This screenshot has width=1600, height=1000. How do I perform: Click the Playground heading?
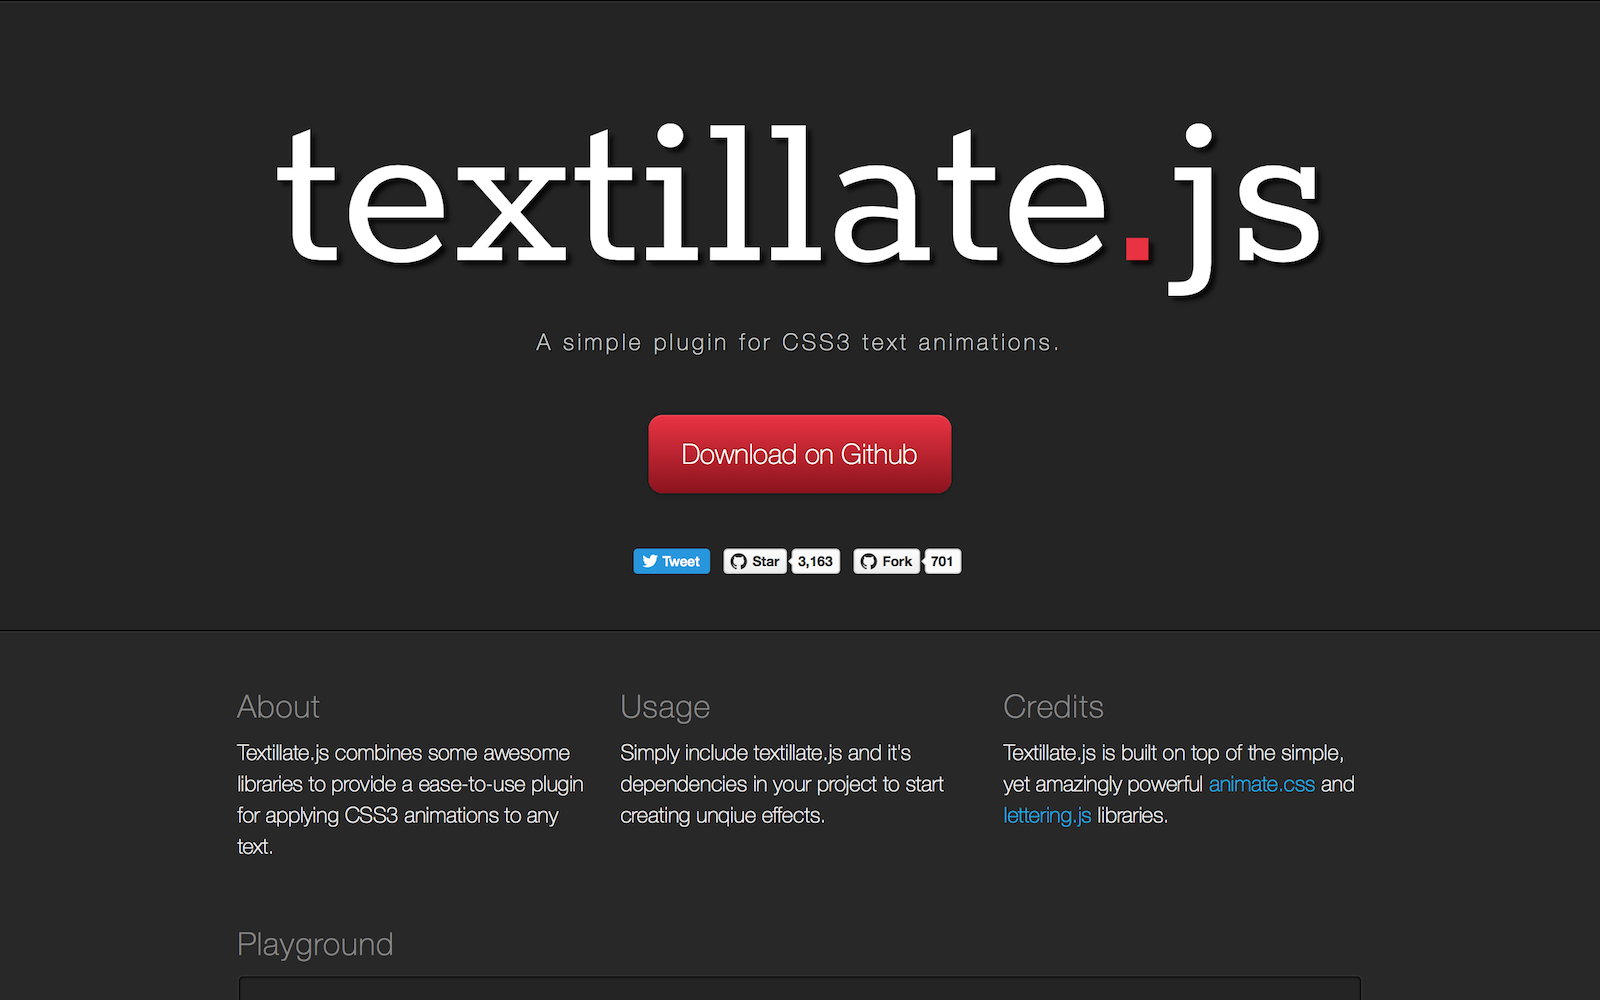[x=315, y=944]
